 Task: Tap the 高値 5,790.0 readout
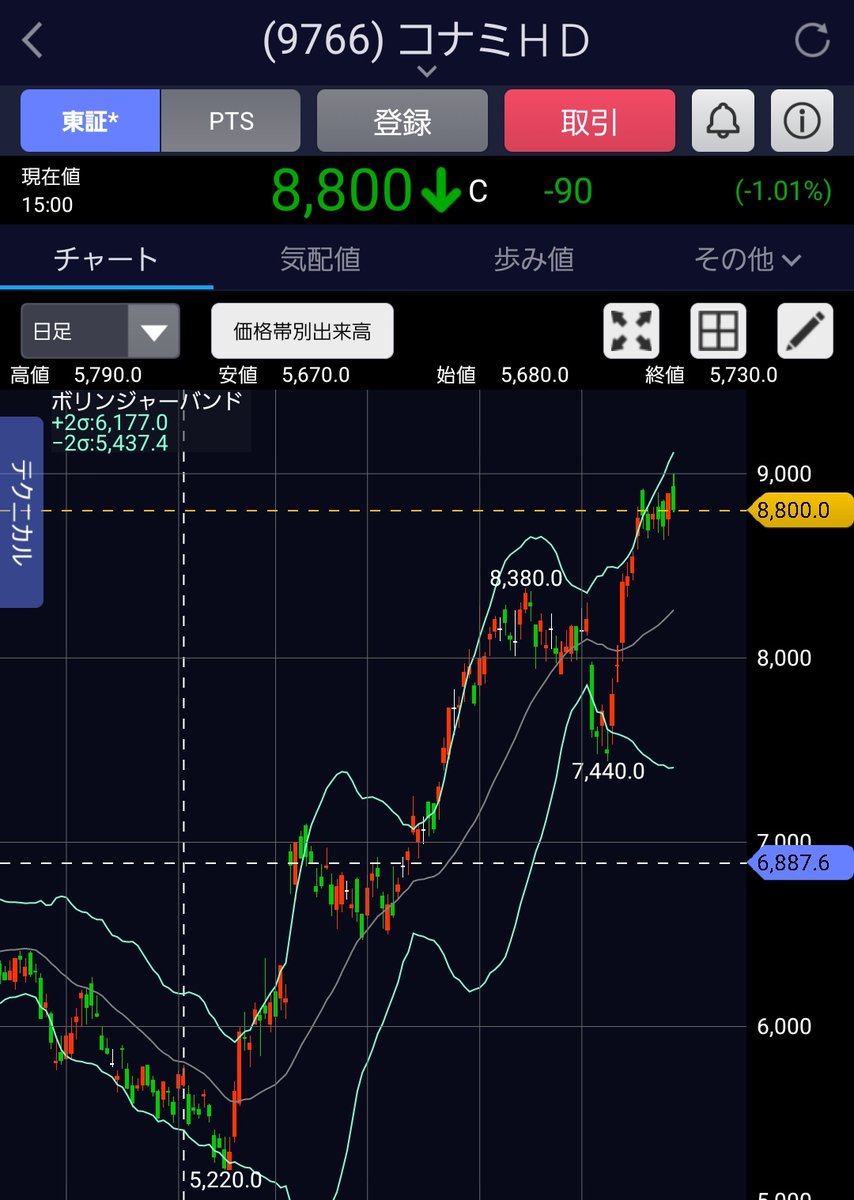(76, 376)
